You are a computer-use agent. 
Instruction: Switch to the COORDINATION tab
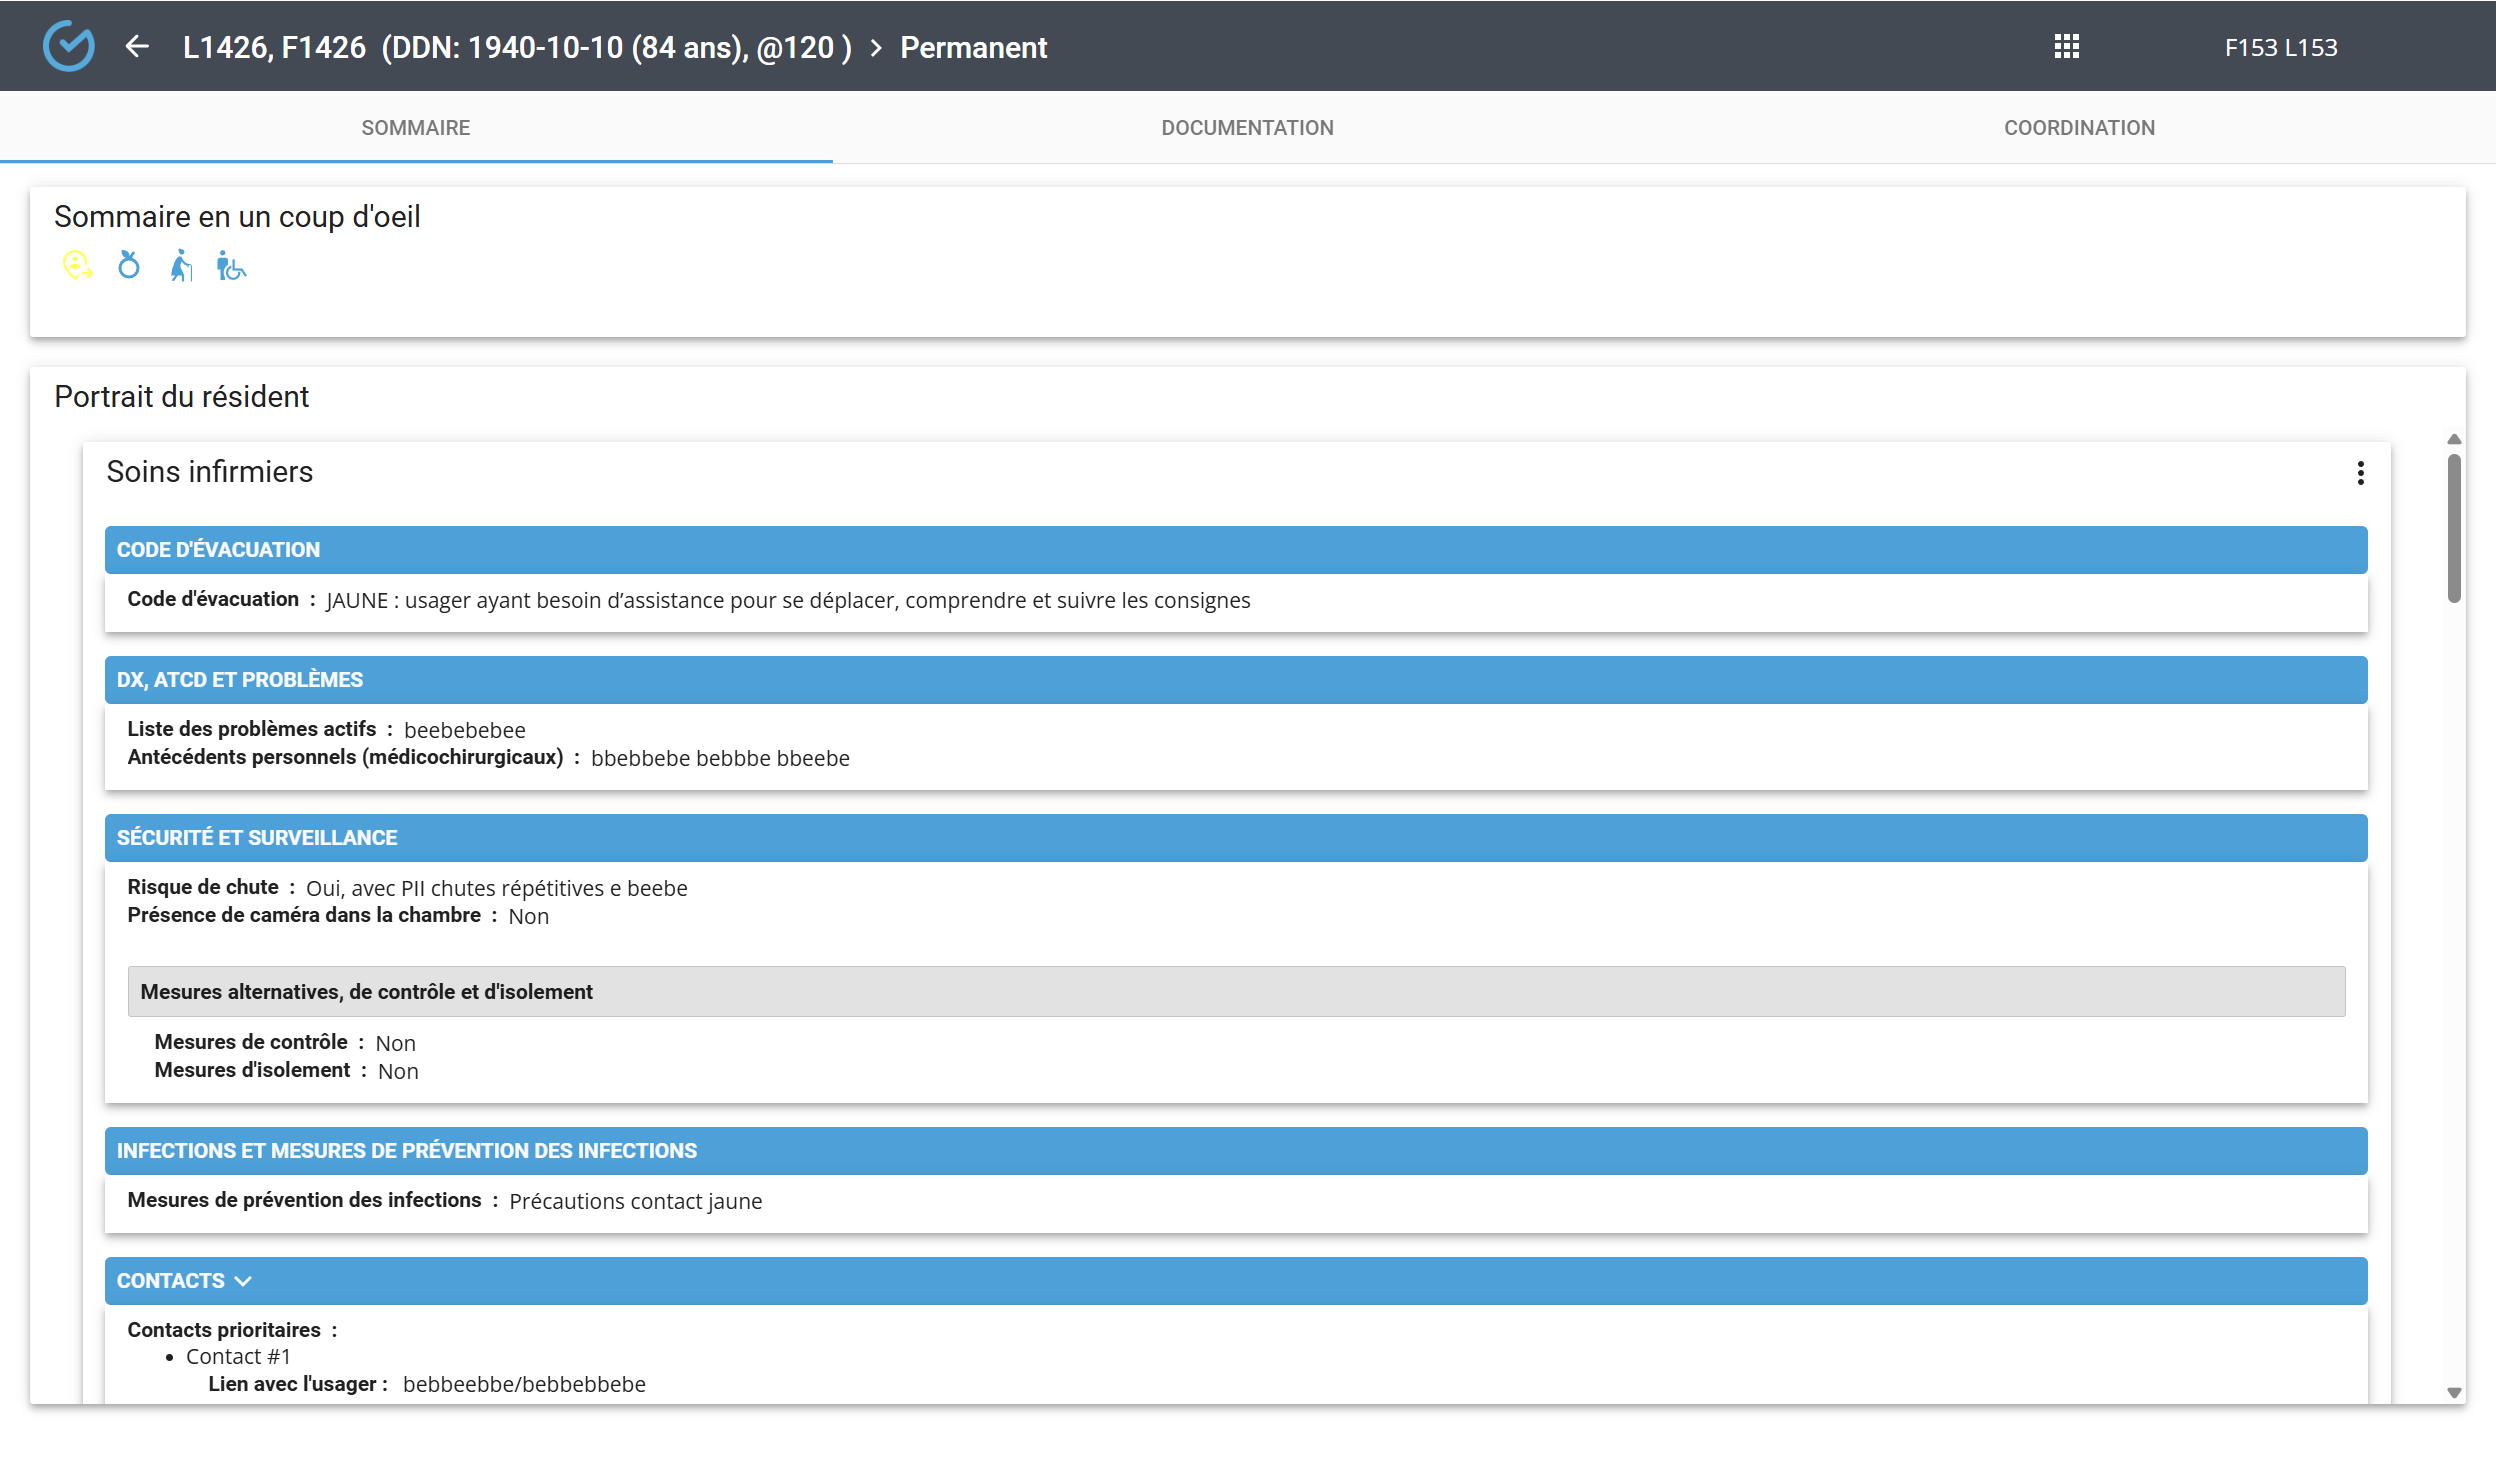2079,128
